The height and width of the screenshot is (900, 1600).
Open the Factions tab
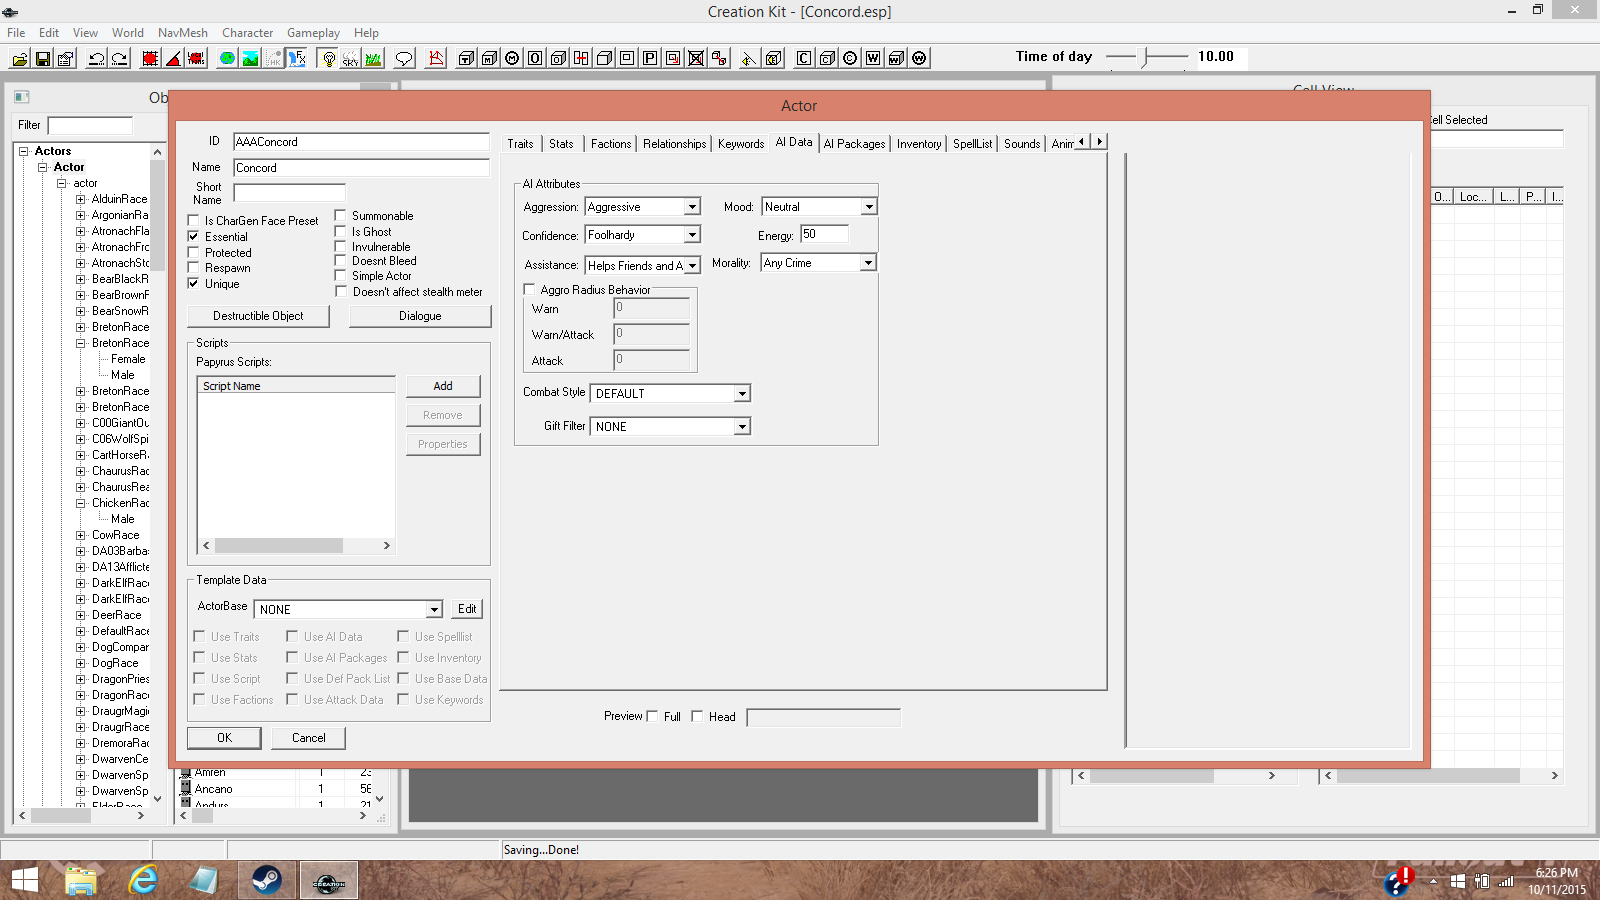pos(611,144)
